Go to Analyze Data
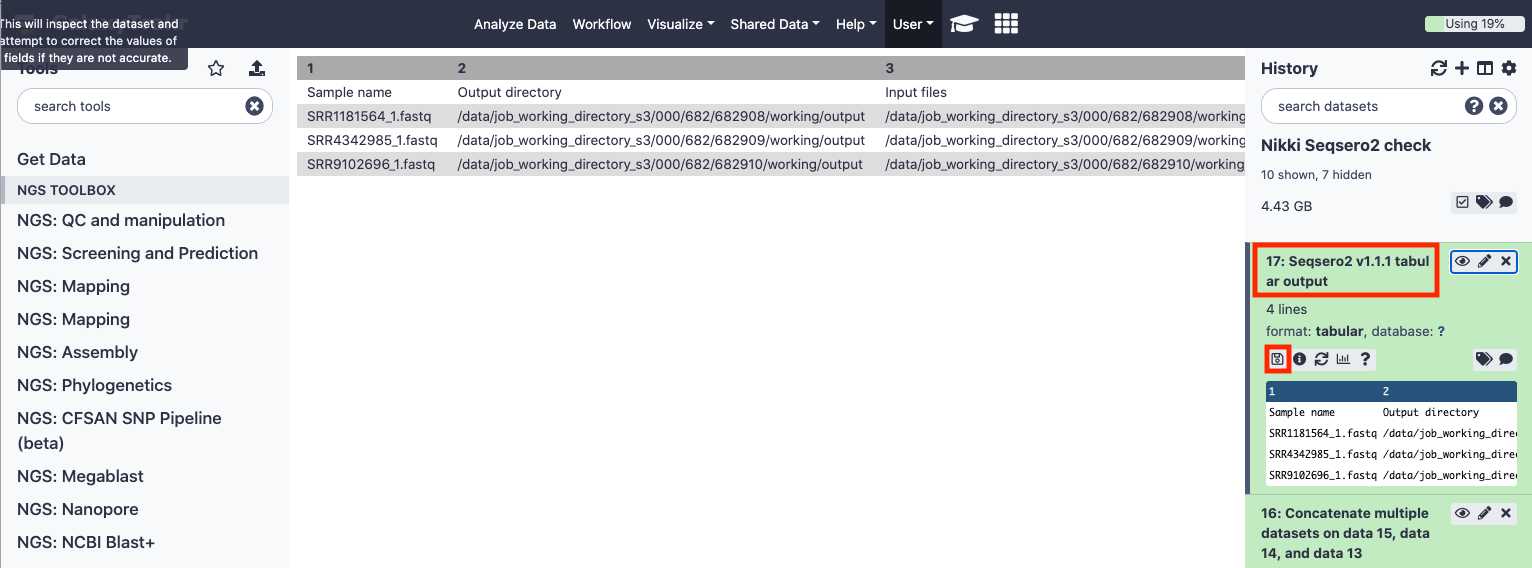Image resolution: width=1532 pixels, height=568 pixels. tap(515, 24)
